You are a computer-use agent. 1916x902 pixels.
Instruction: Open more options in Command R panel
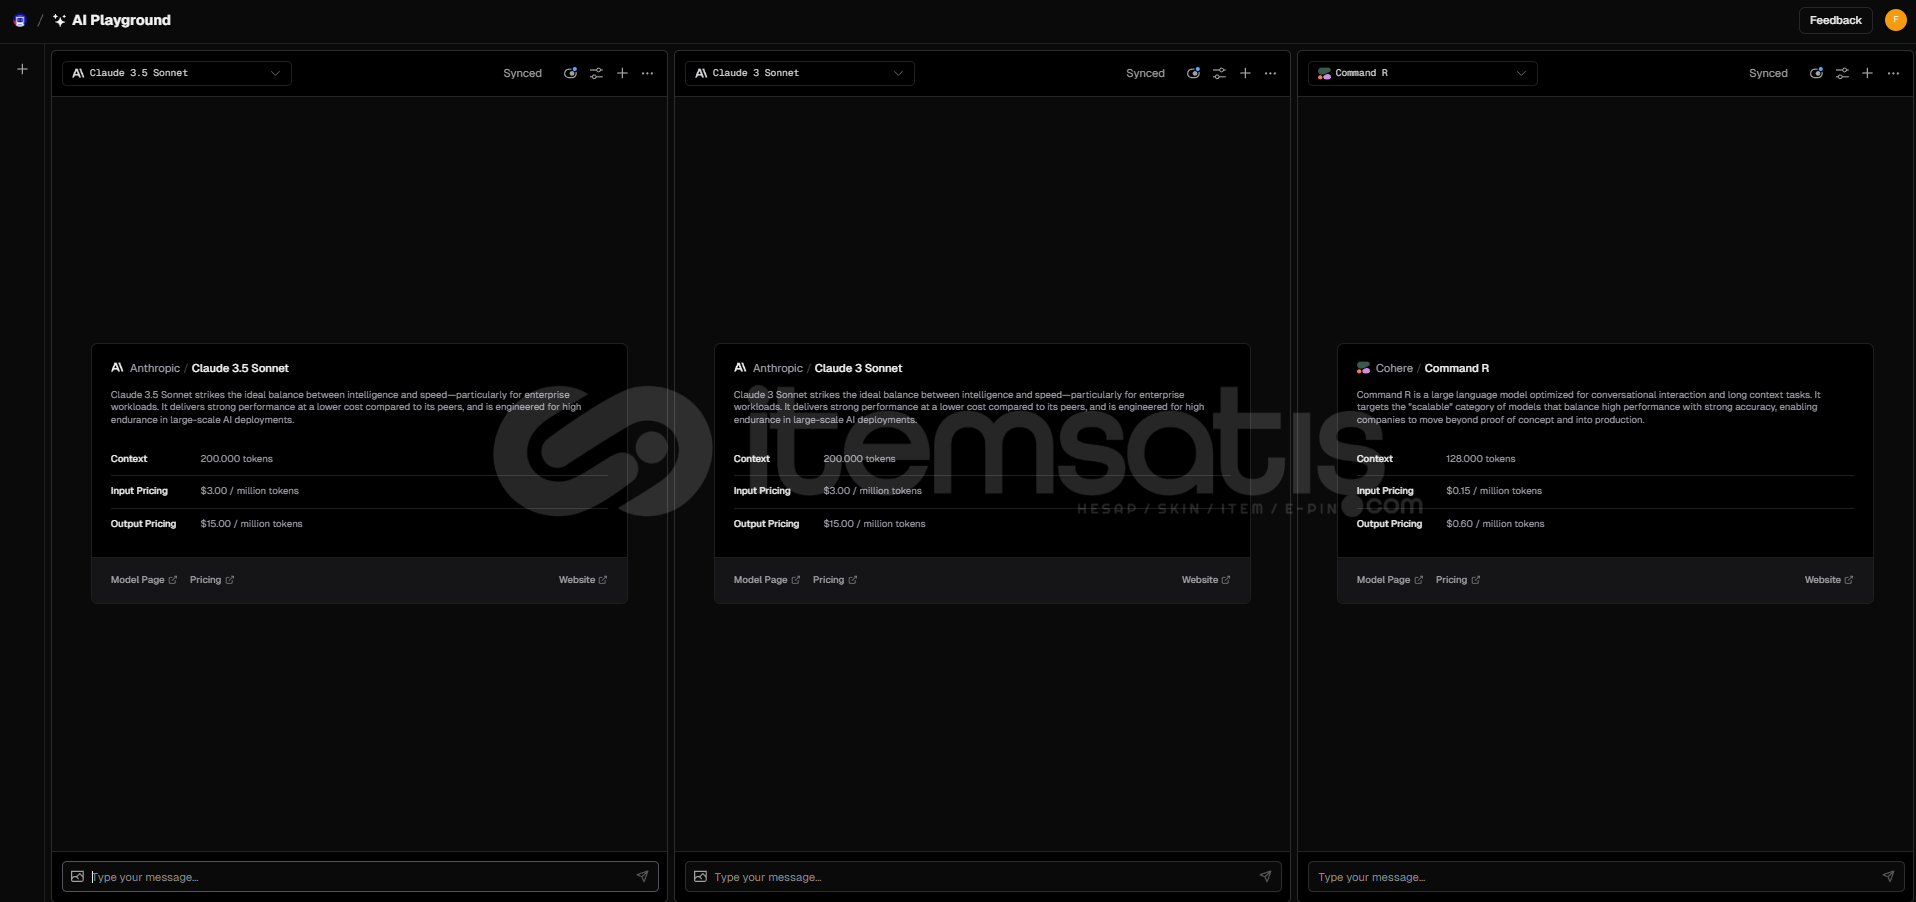(1893, 73)
